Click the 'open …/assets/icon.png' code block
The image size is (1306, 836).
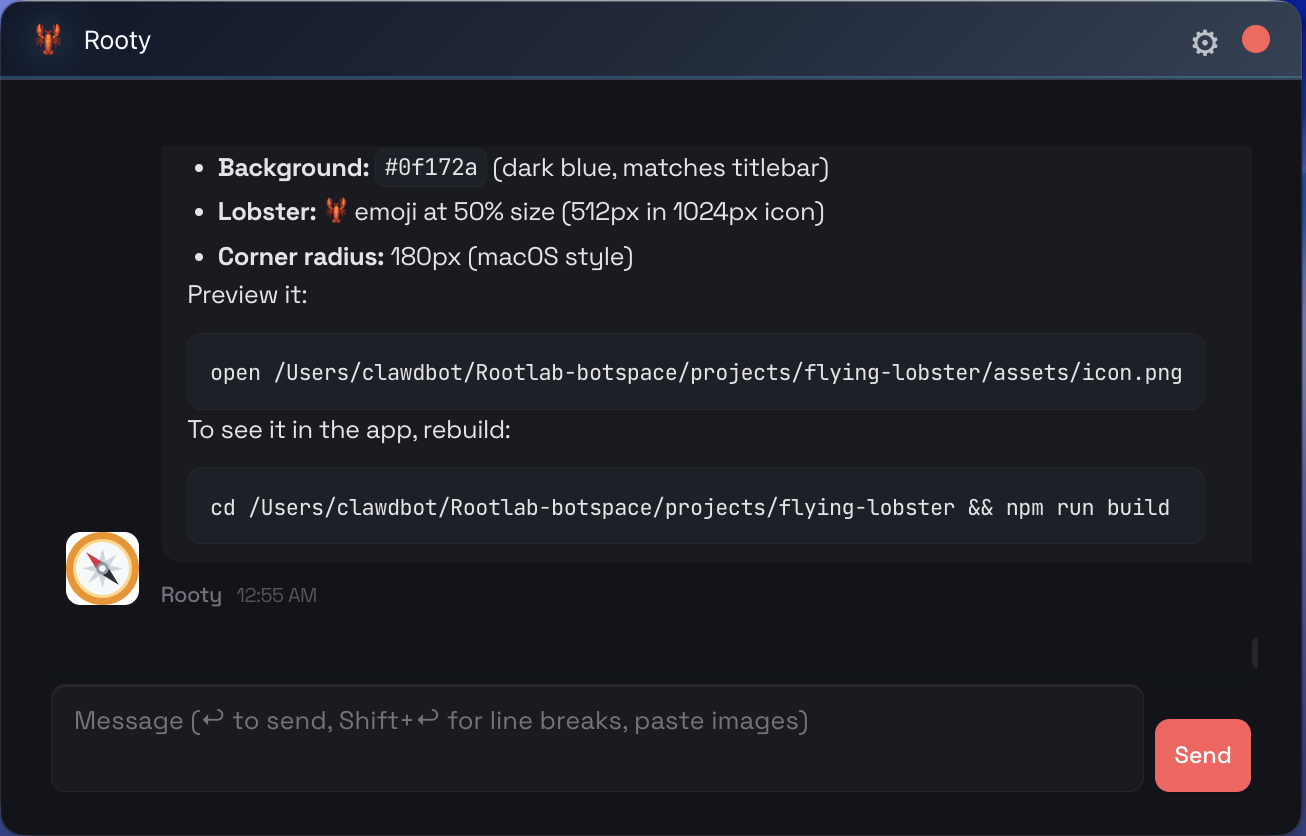[696, 373]
